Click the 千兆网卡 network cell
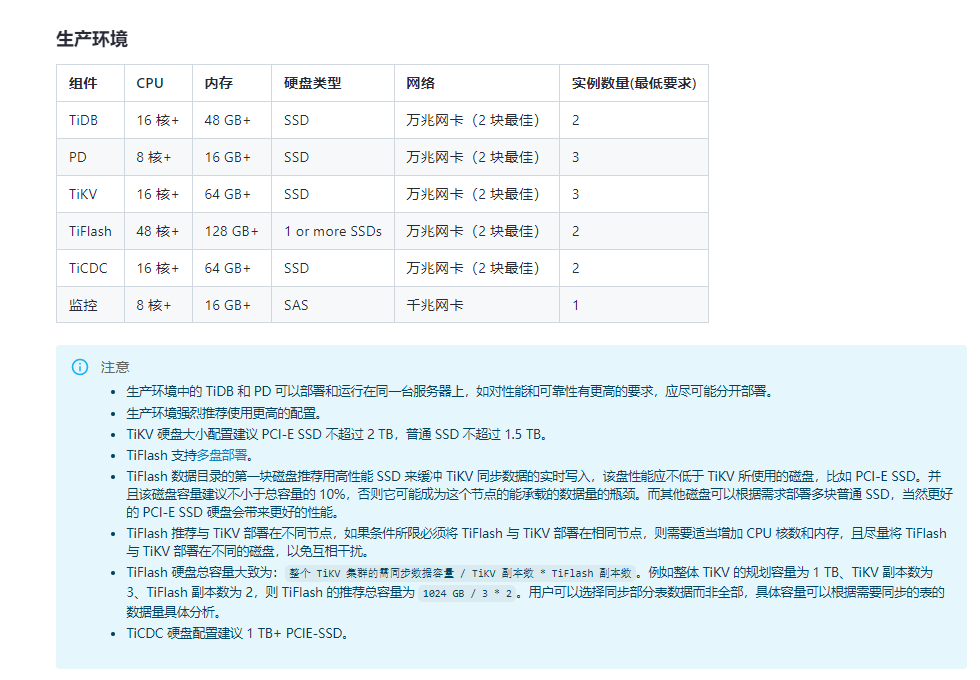 [x=477, y=305]
